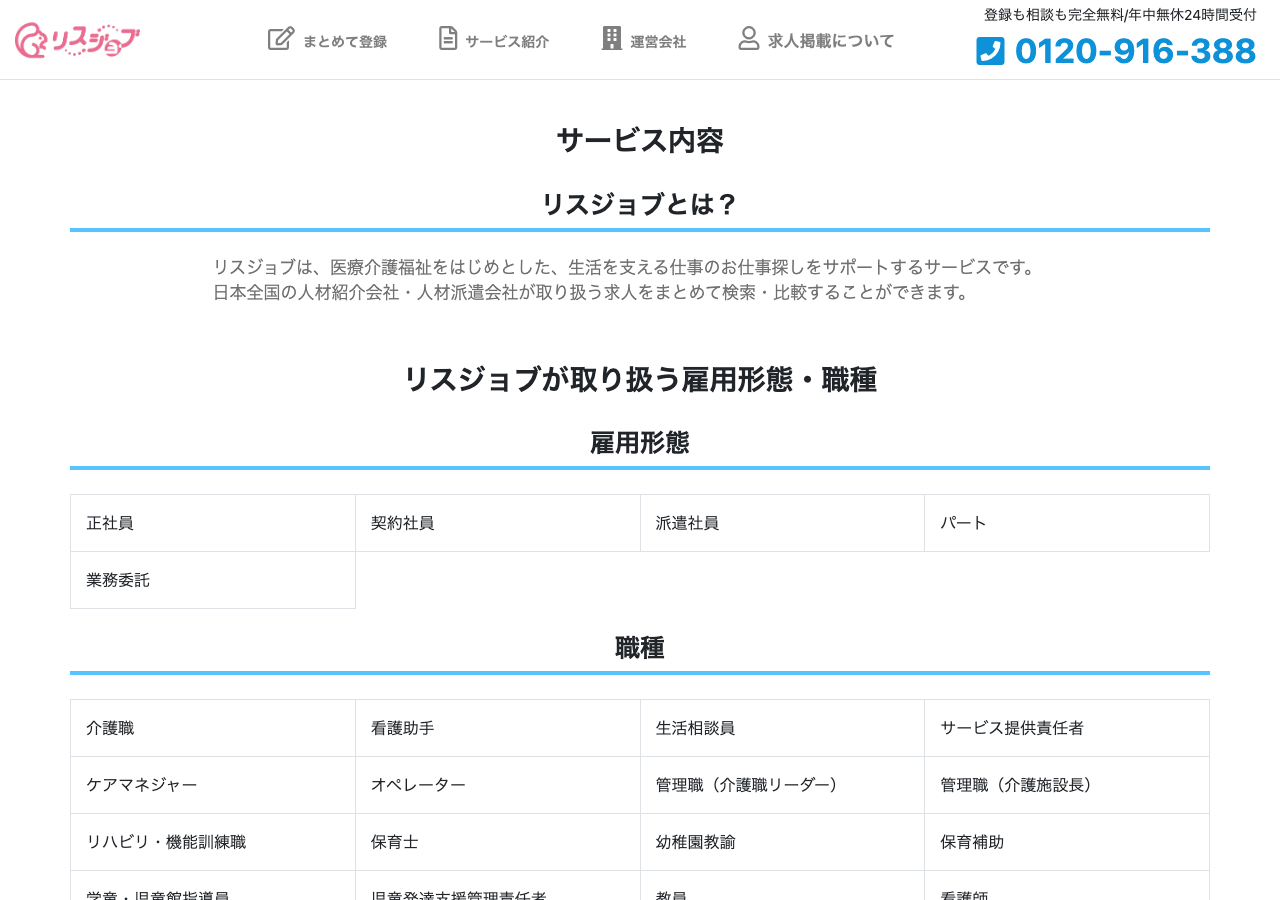Image resolution: width=1280 pixels, height=900 pixels.
Task: Click the building icon beside 運営会社
Action: 612,39
